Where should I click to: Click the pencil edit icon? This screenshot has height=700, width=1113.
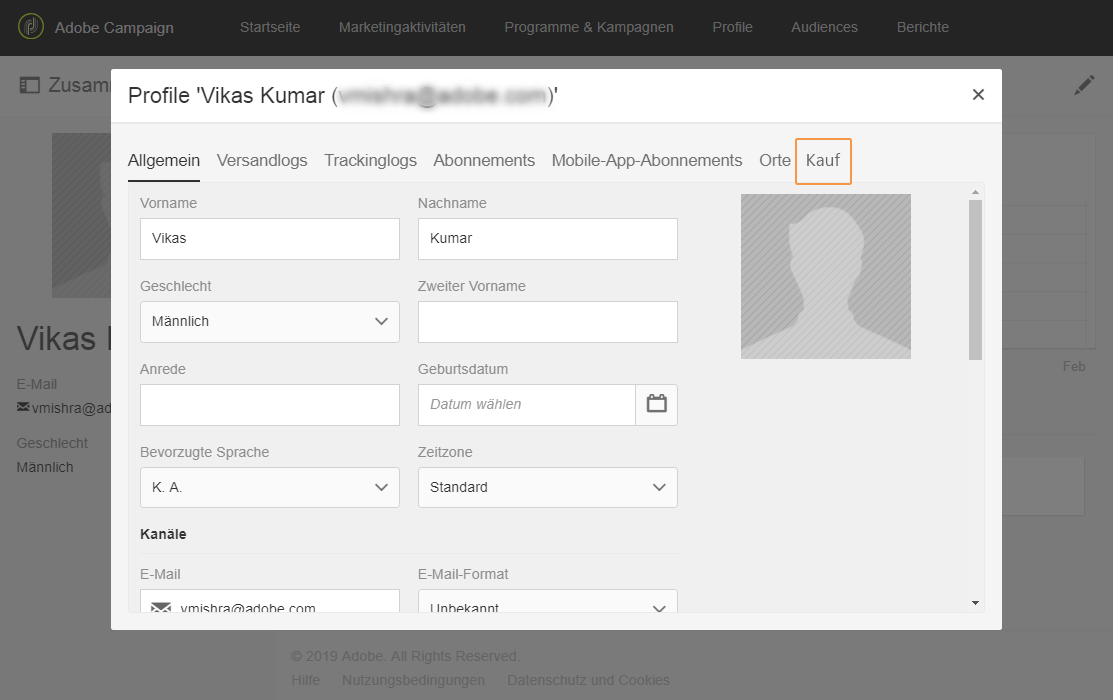pyautogui.click(x=1084, y=85)
